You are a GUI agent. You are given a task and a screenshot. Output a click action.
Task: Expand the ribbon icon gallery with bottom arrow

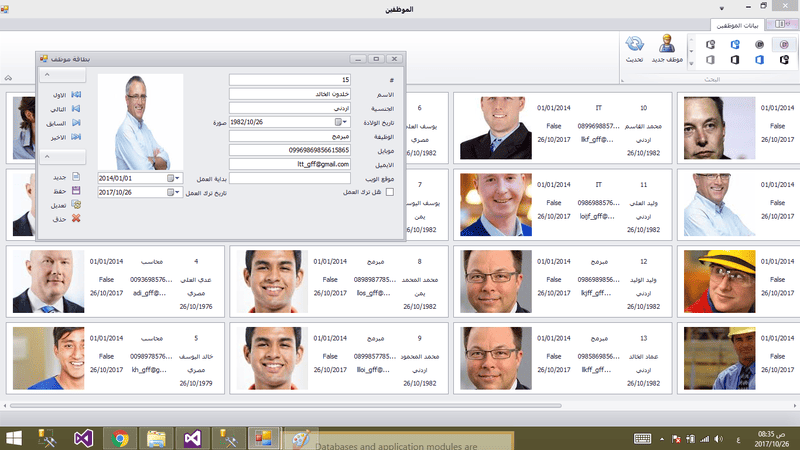pyautogui.click(x=691, y=64)
